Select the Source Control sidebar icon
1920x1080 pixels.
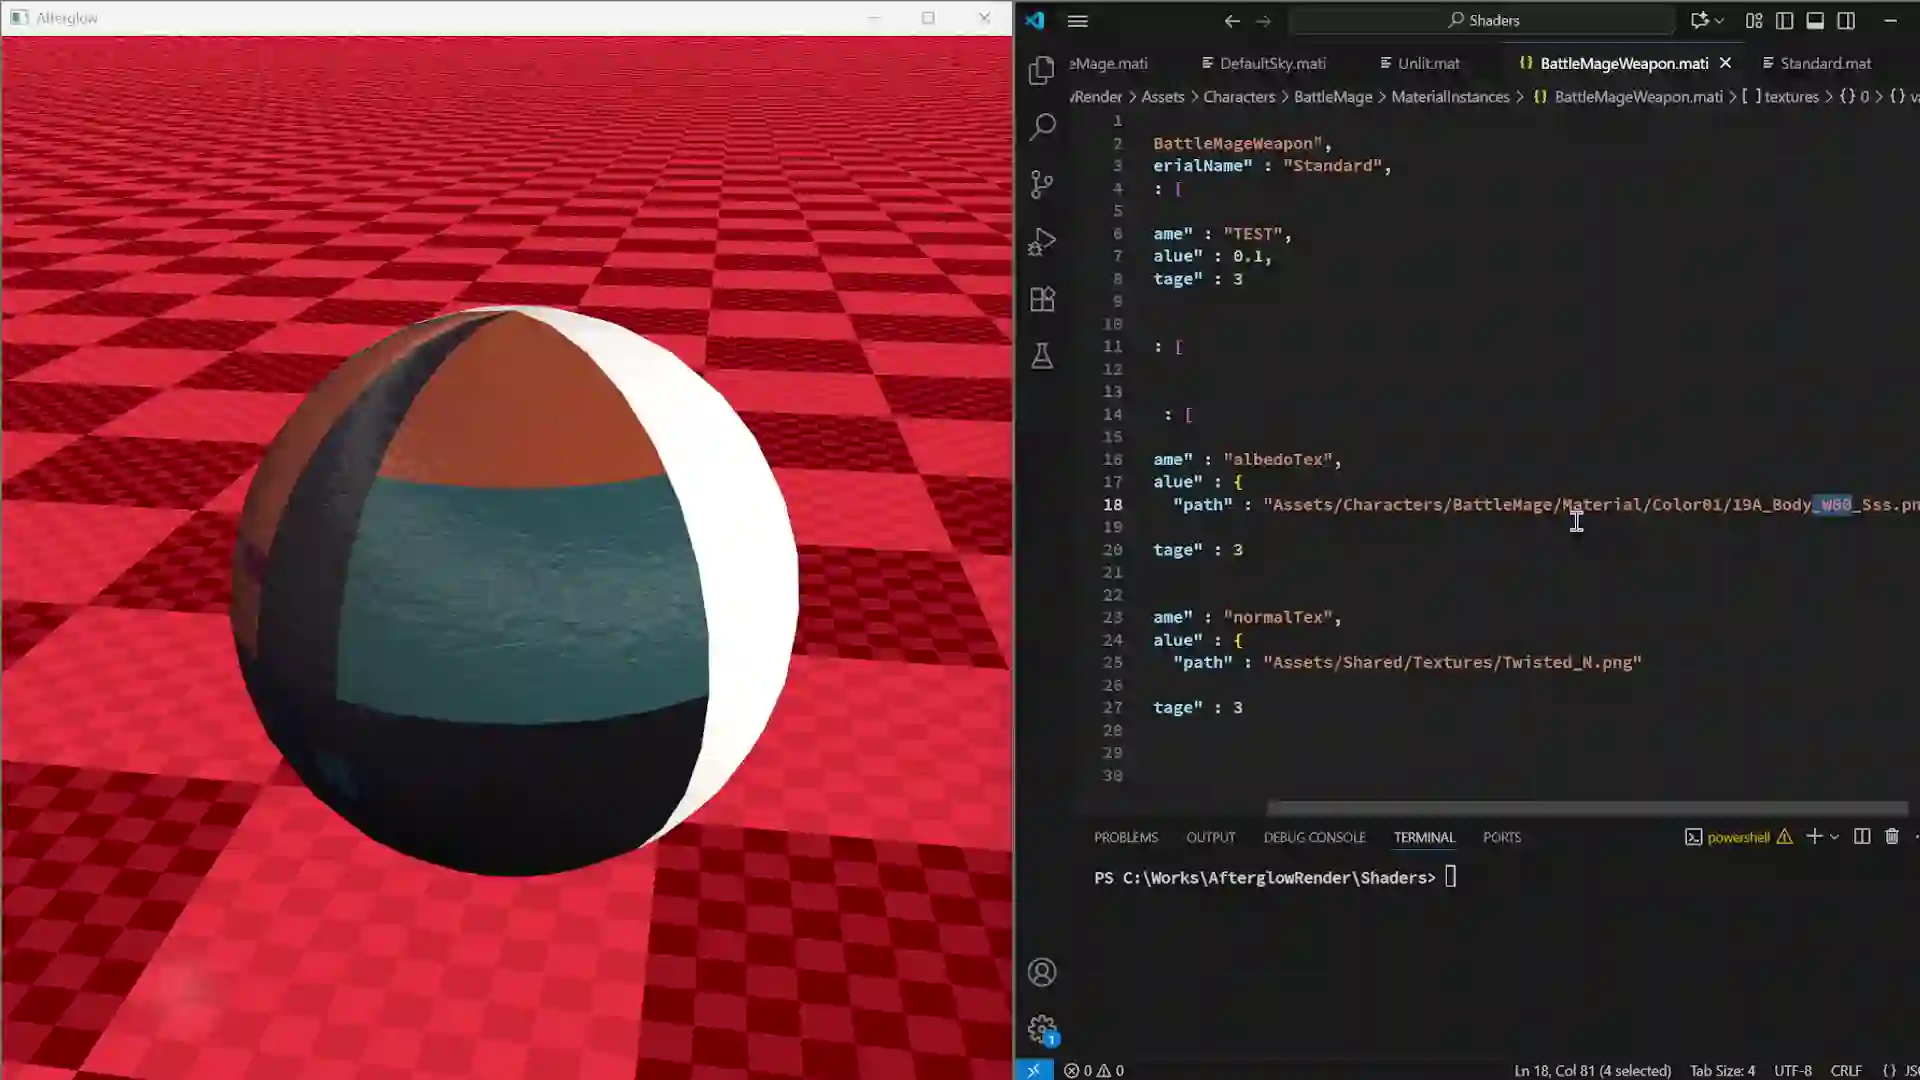point(1042,184)
